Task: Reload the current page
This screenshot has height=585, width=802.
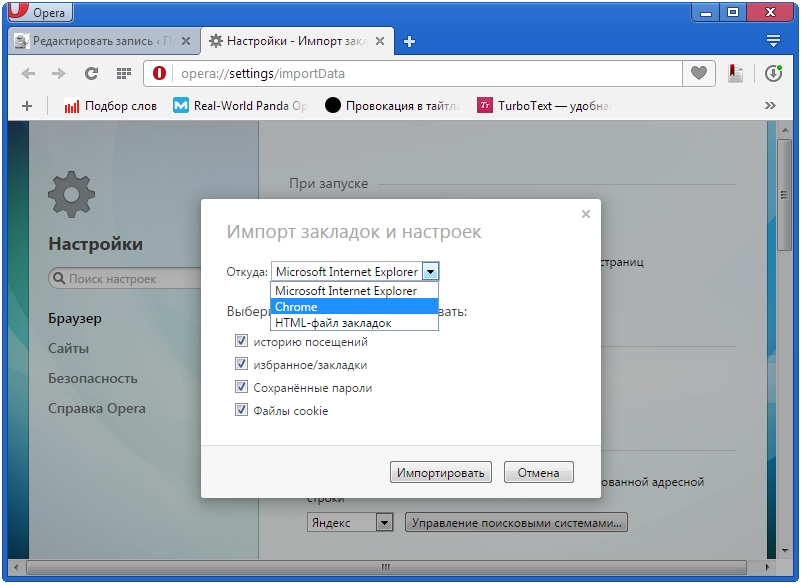Action: pyautogui.click(x=91, y=74)
